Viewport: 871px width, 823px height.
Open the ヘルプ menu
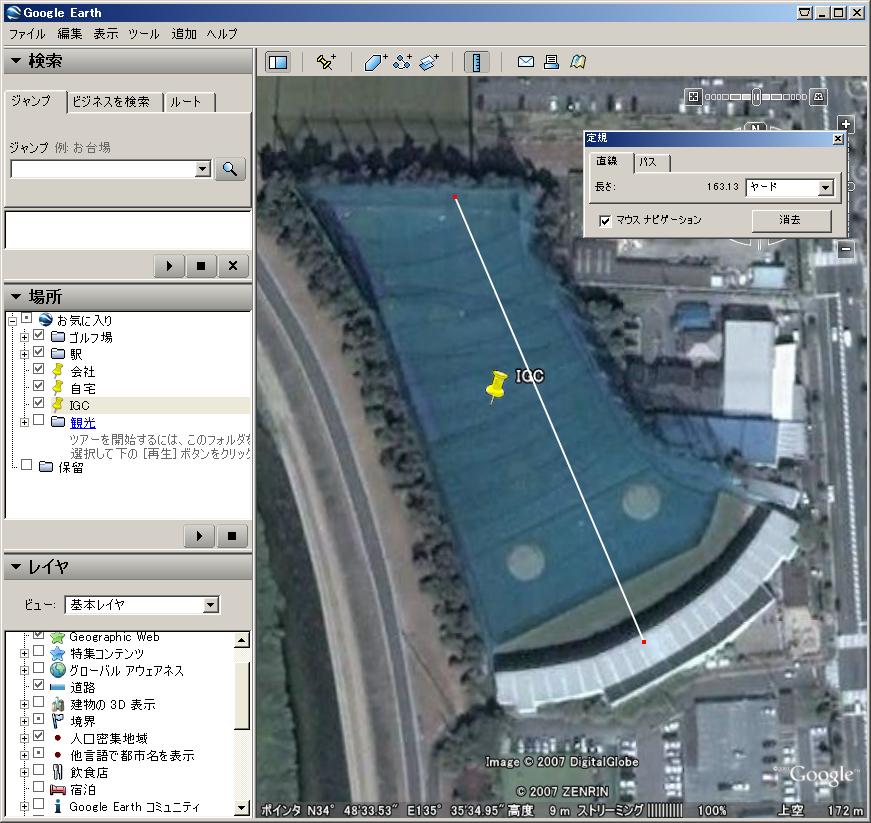tap(222, 34)
